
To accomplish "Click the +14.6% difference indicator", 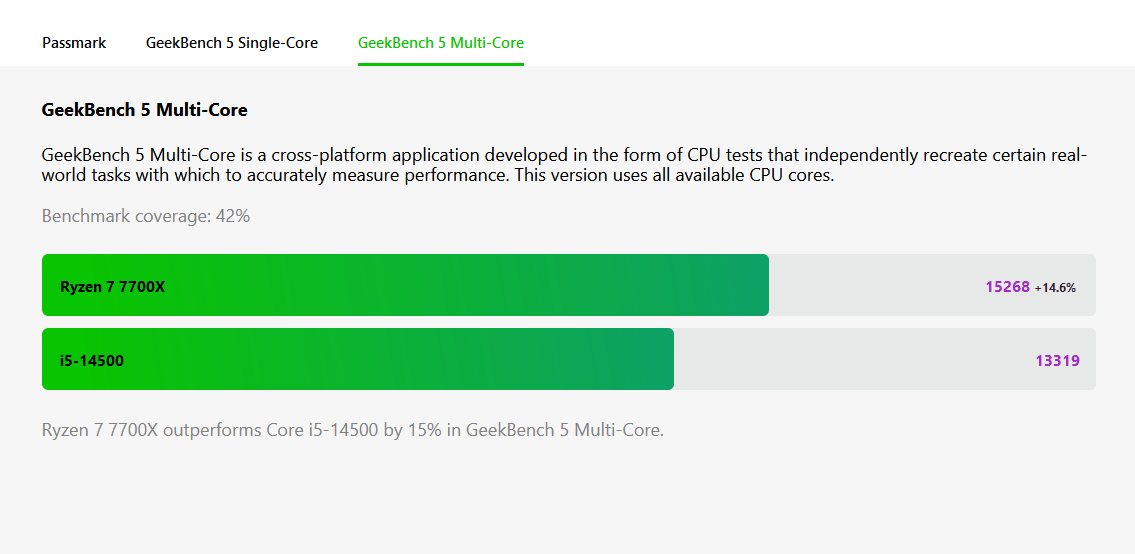I will (1055, 288).
